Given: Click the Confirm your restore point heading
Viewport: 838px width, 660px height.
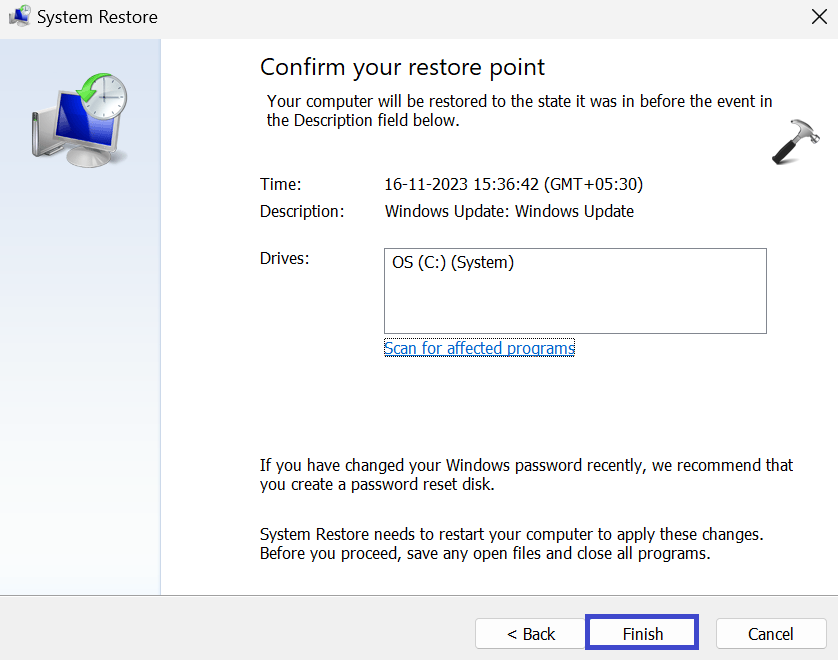Looking at the screenshot, I should click(x=402, y=67).
